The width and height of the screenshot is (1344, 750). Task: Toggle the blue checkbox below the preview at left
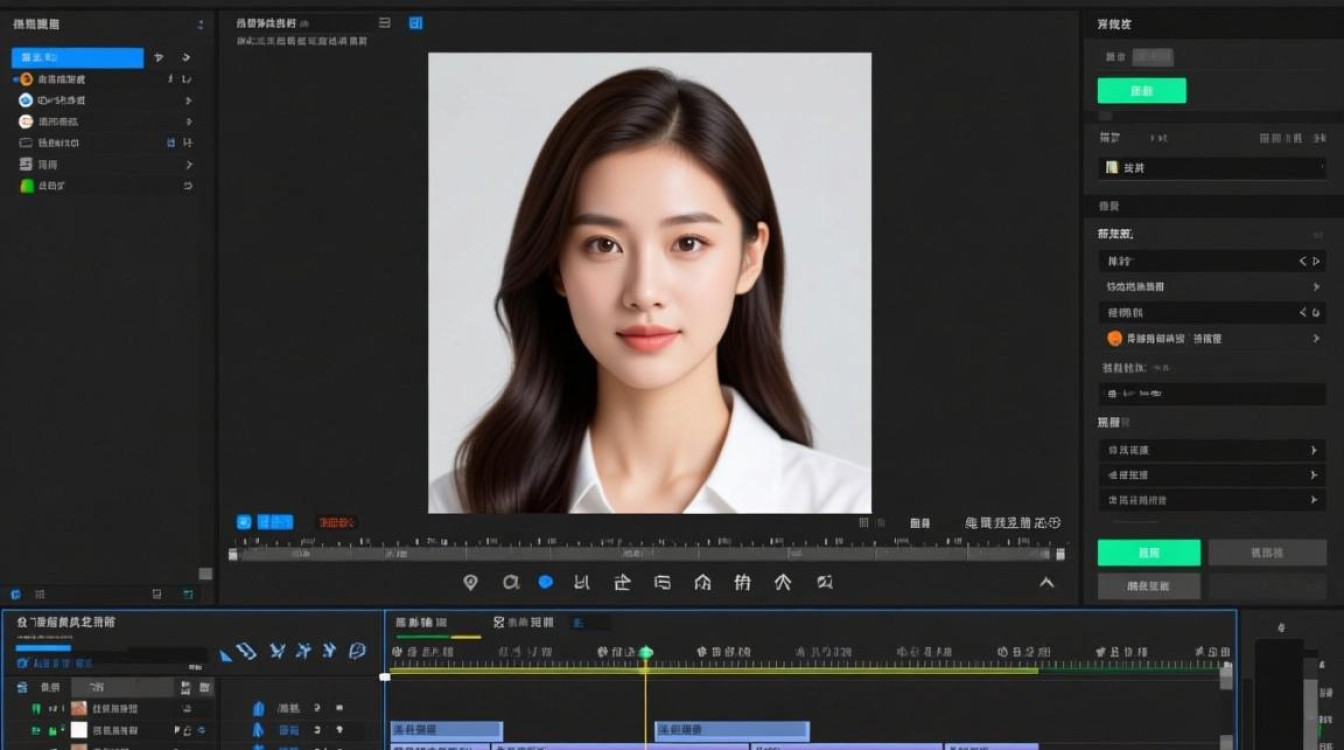[x=243, y=522]
